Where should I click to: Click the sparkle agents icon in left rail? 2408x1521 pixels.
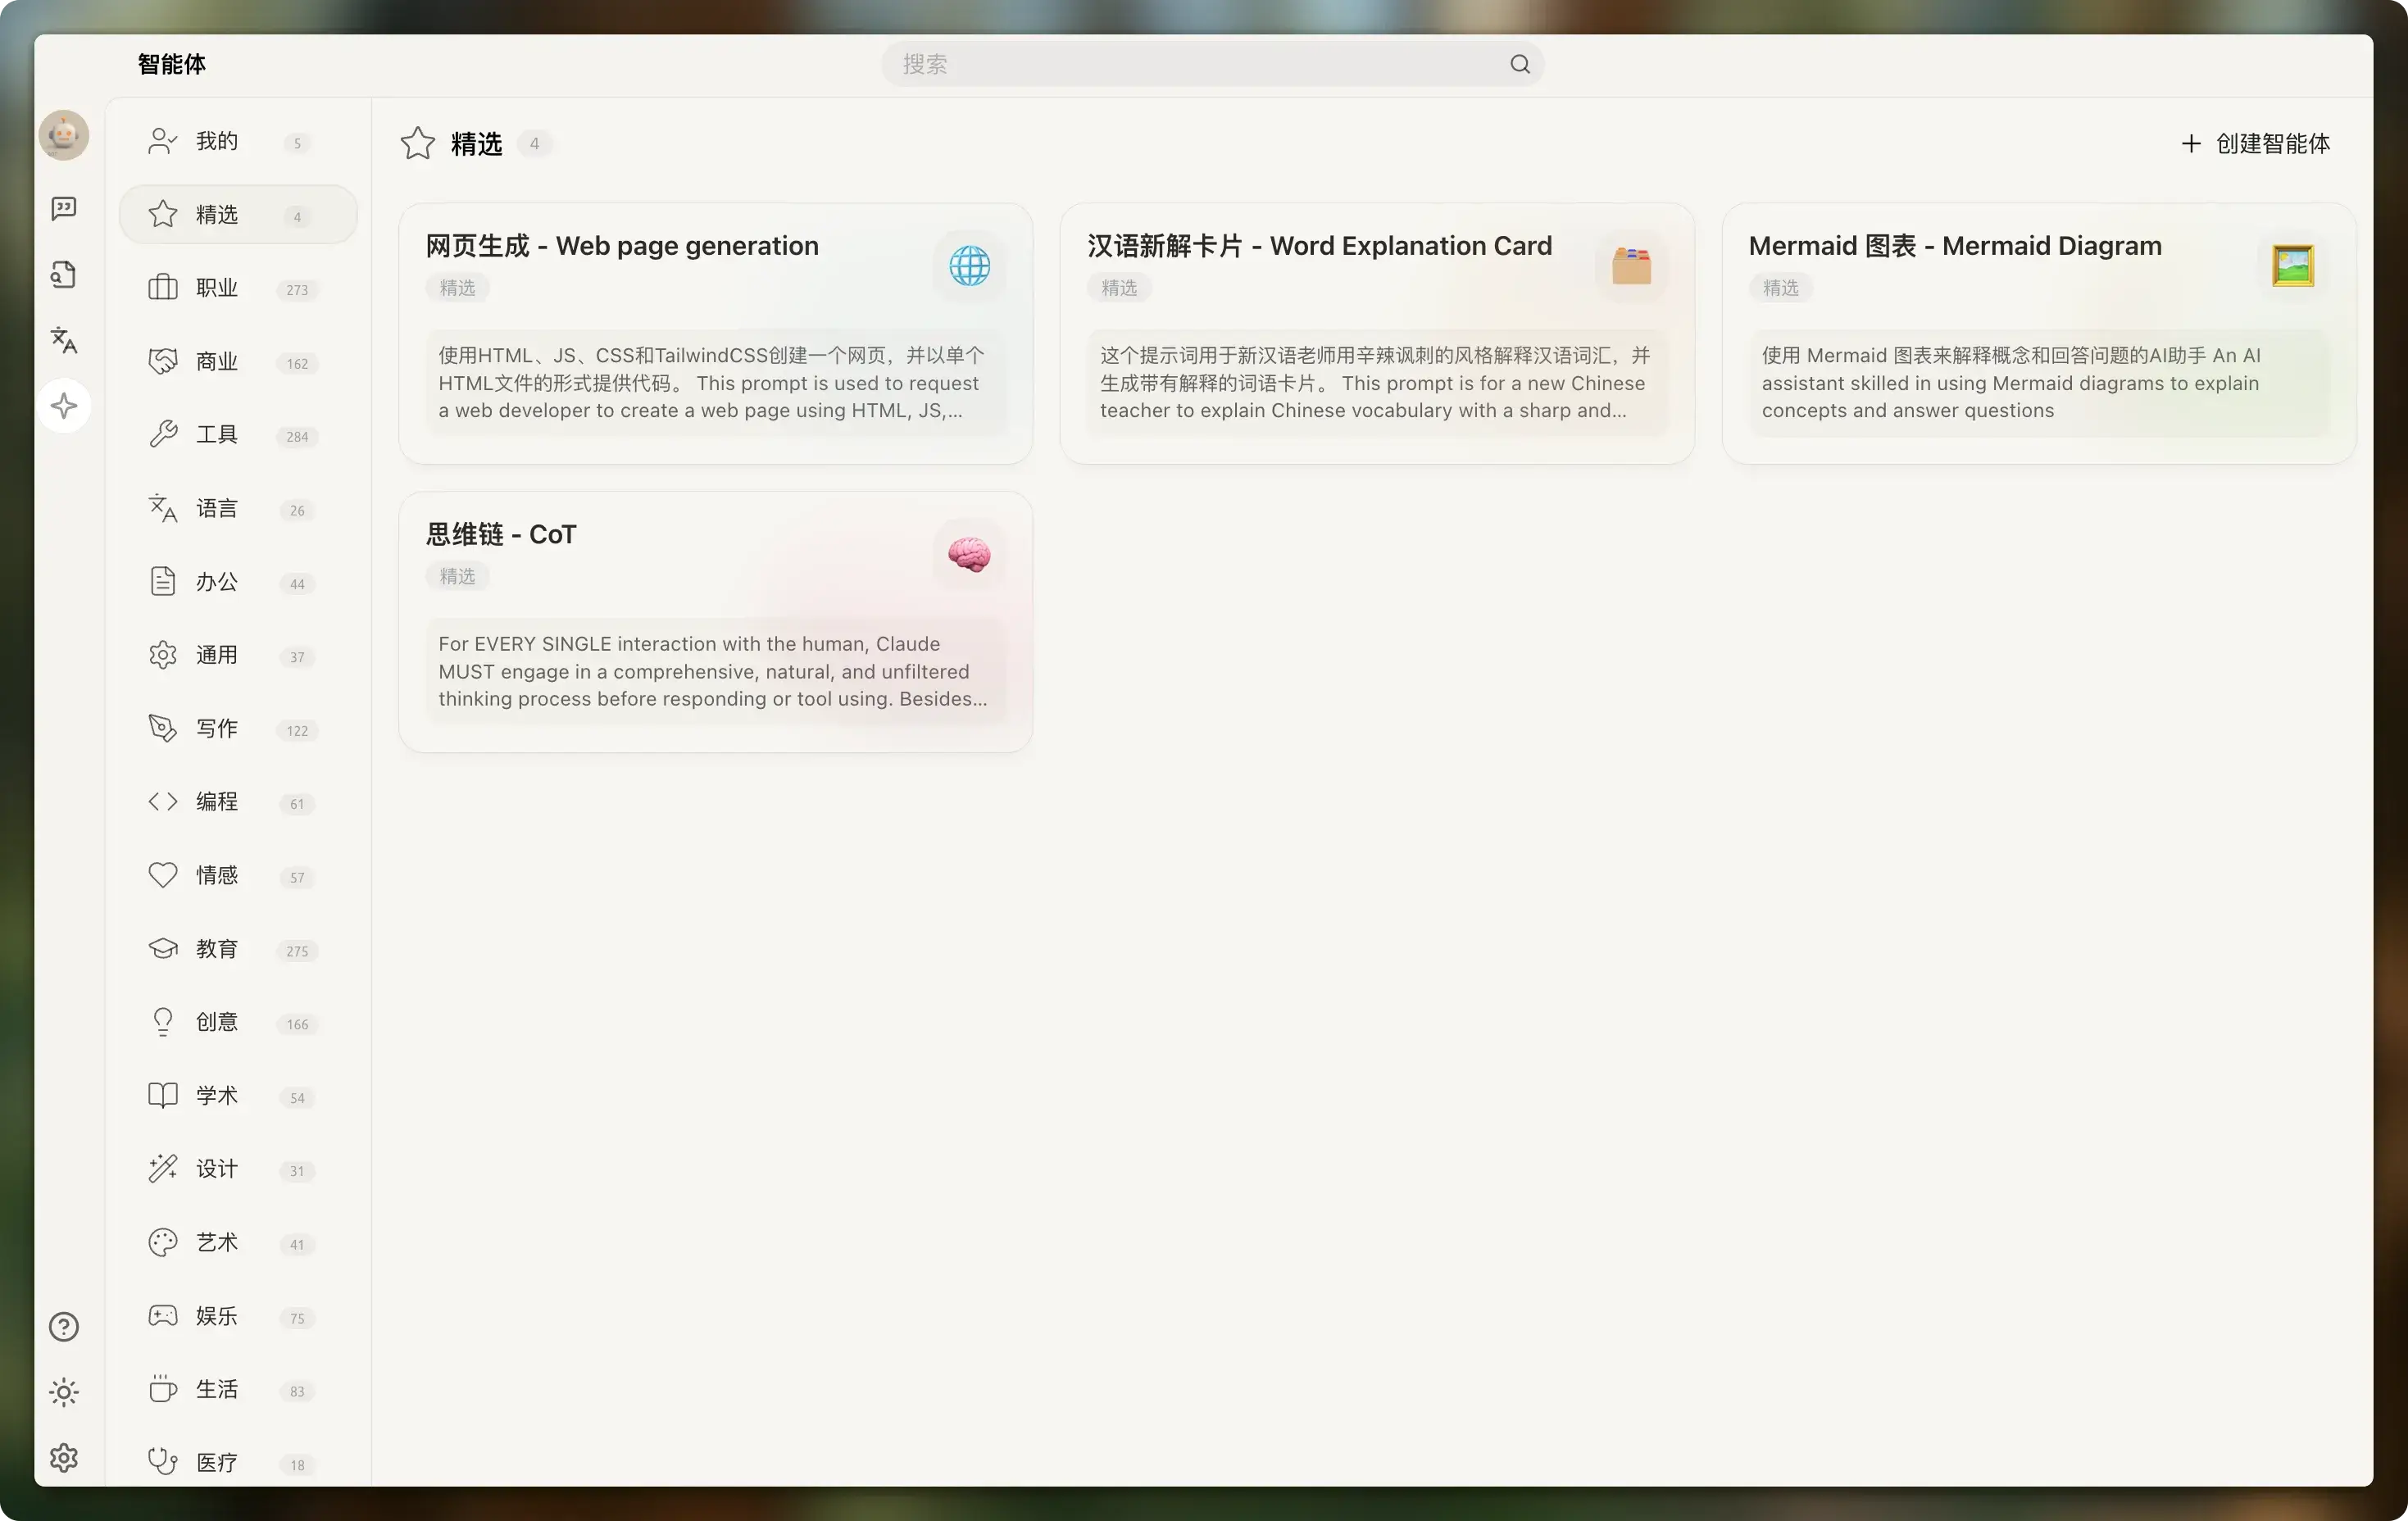[x=64, y=406]
